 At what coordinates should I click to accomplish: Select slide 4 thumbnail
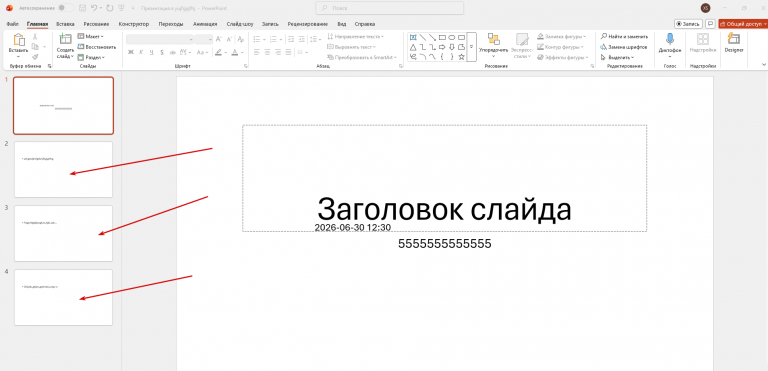64,297
